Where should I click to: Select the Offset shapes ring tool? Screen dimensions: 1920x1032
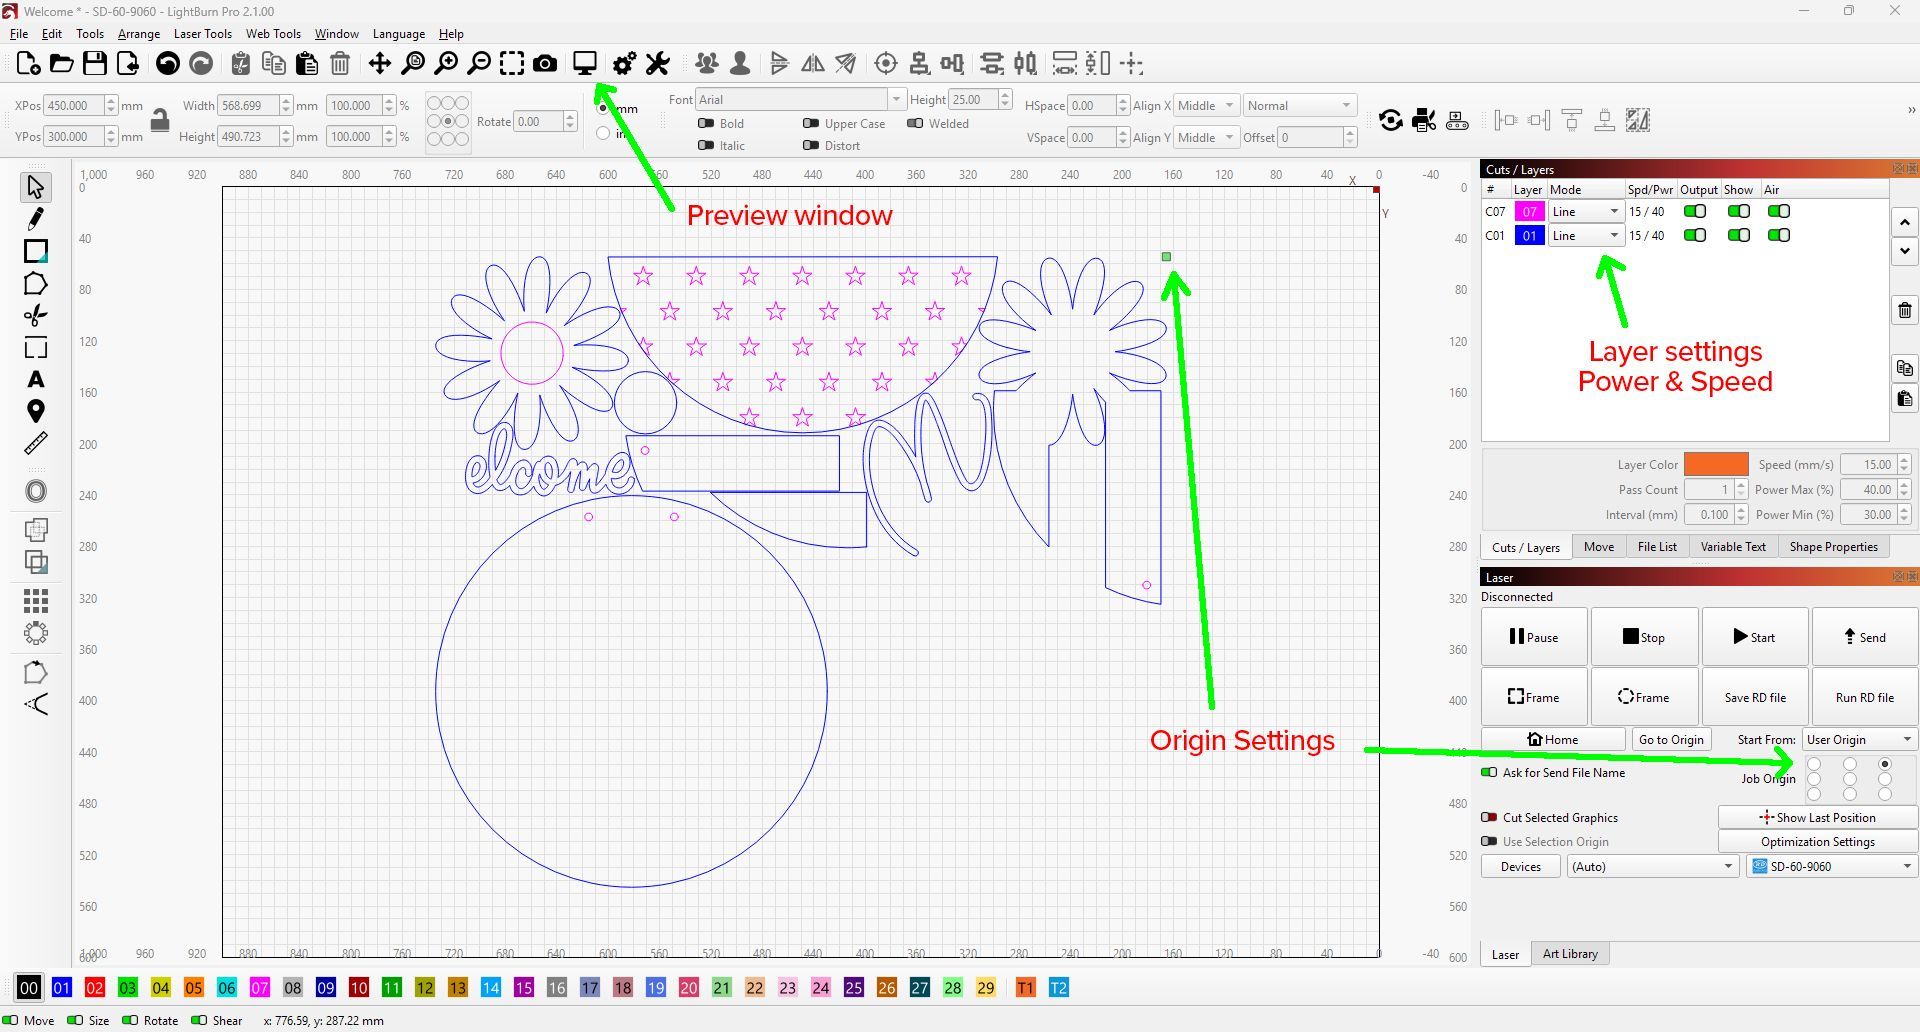(36, 491)
